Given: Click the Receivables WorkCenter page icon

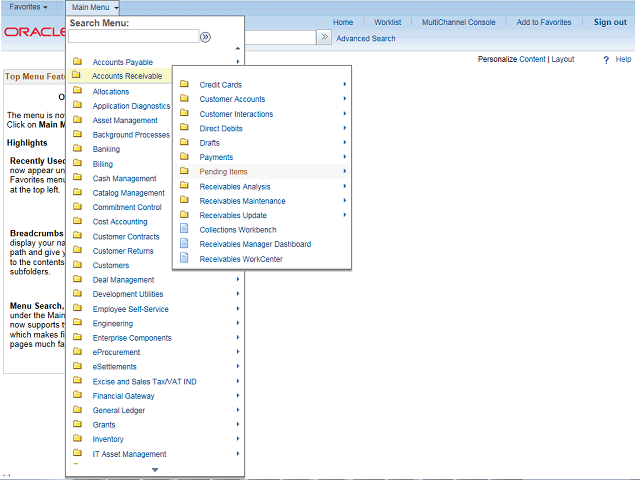Looking at the screenshot, I should pos(184,259).
